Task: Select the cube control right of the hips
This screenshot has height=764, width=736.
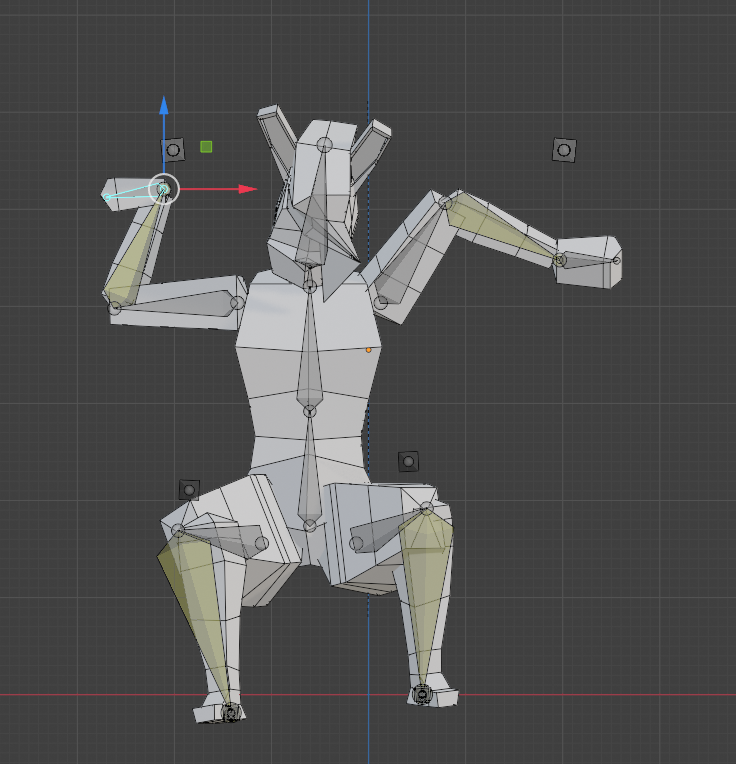Action: coord(408,461)
